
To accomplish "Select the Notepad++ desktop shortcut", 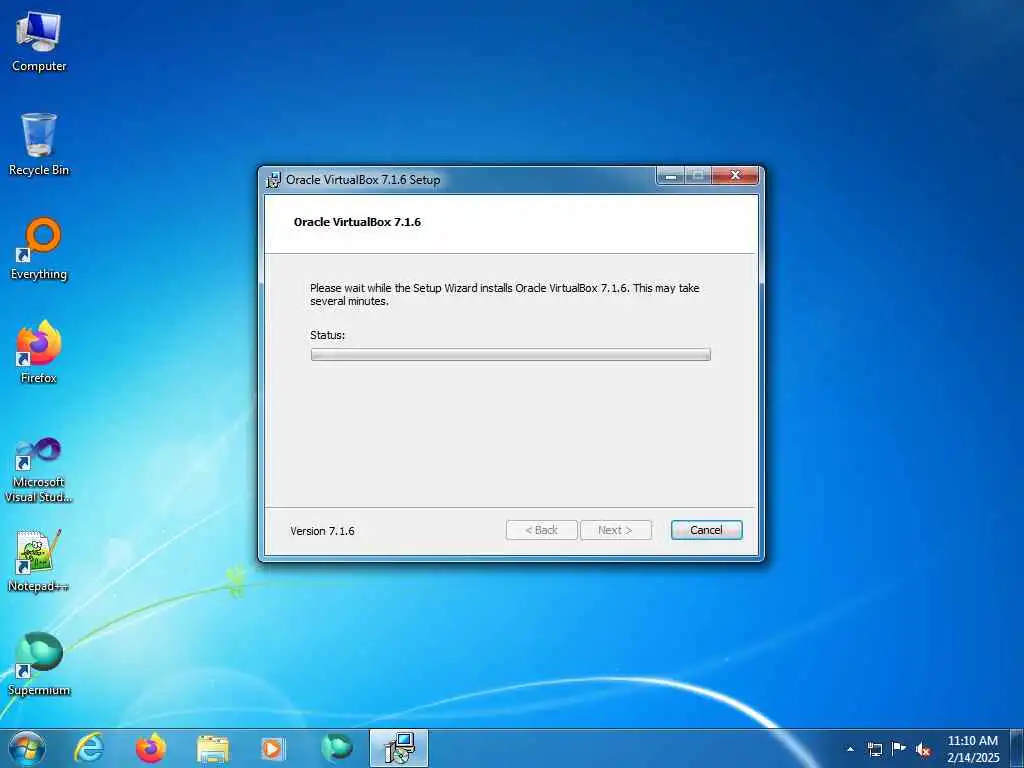I will click(39, 560).
